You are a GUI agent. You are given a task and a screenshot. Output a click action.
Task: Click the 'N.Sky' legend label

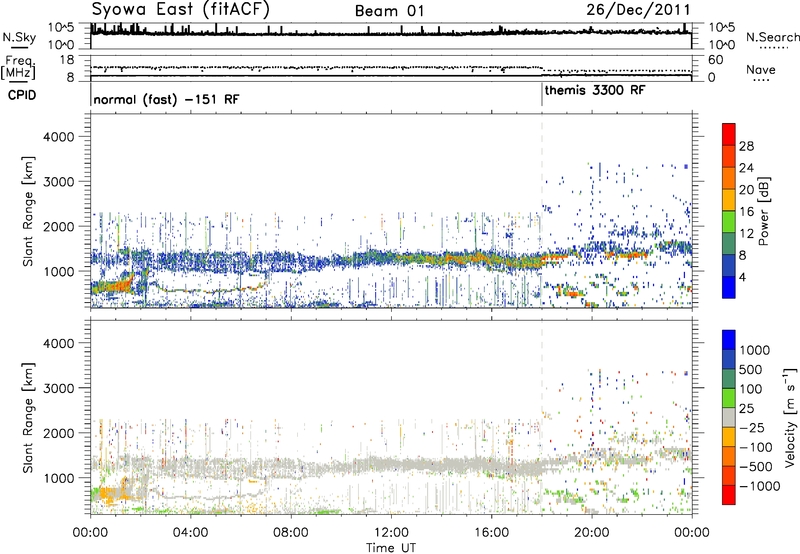coord(19,37)
